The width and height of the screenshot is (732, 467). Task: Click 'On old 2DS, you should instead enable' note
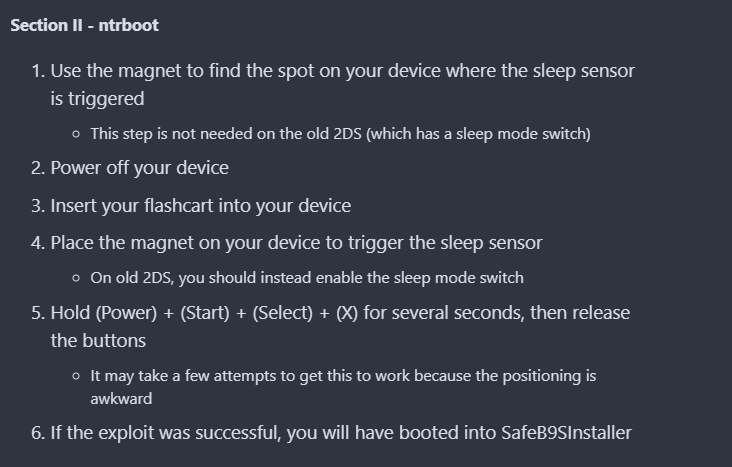click(307, 278)
